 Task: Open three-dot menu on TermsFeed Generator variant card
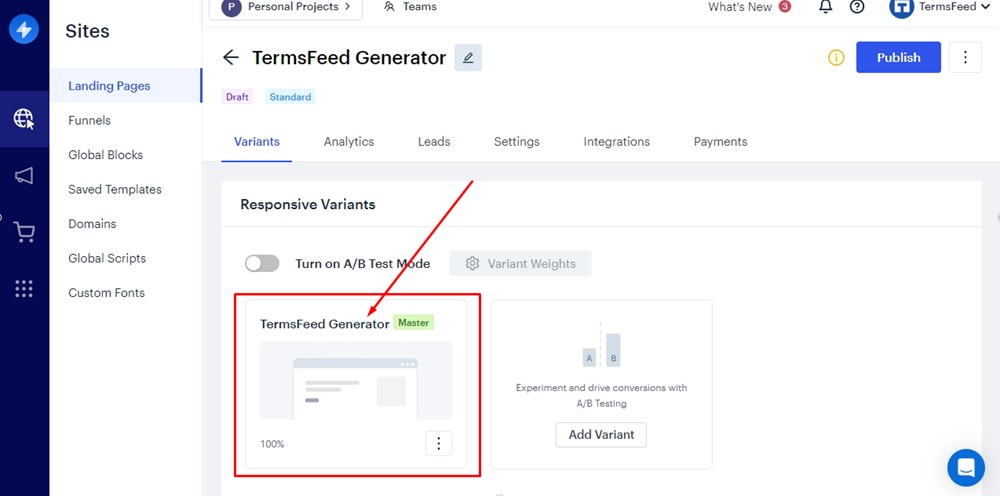point(439,444)
